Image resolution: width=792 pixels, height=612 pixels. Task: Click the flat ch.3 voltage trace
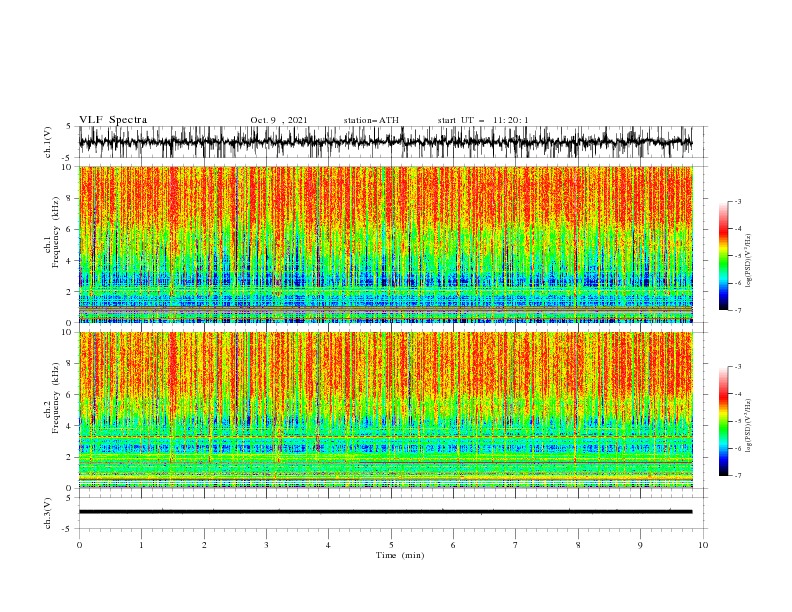point(385,512)
